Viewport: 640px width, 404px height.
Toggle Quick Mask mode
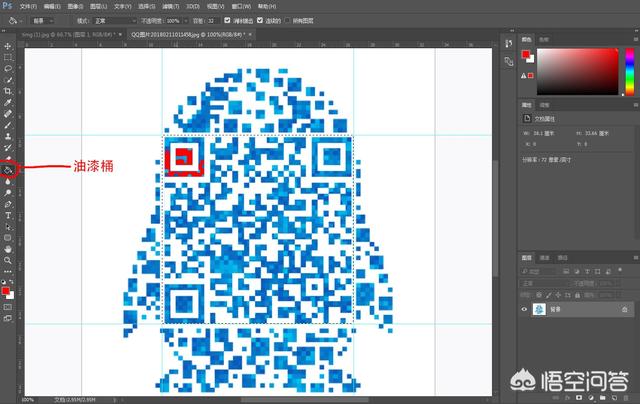[x=8, y=307]
